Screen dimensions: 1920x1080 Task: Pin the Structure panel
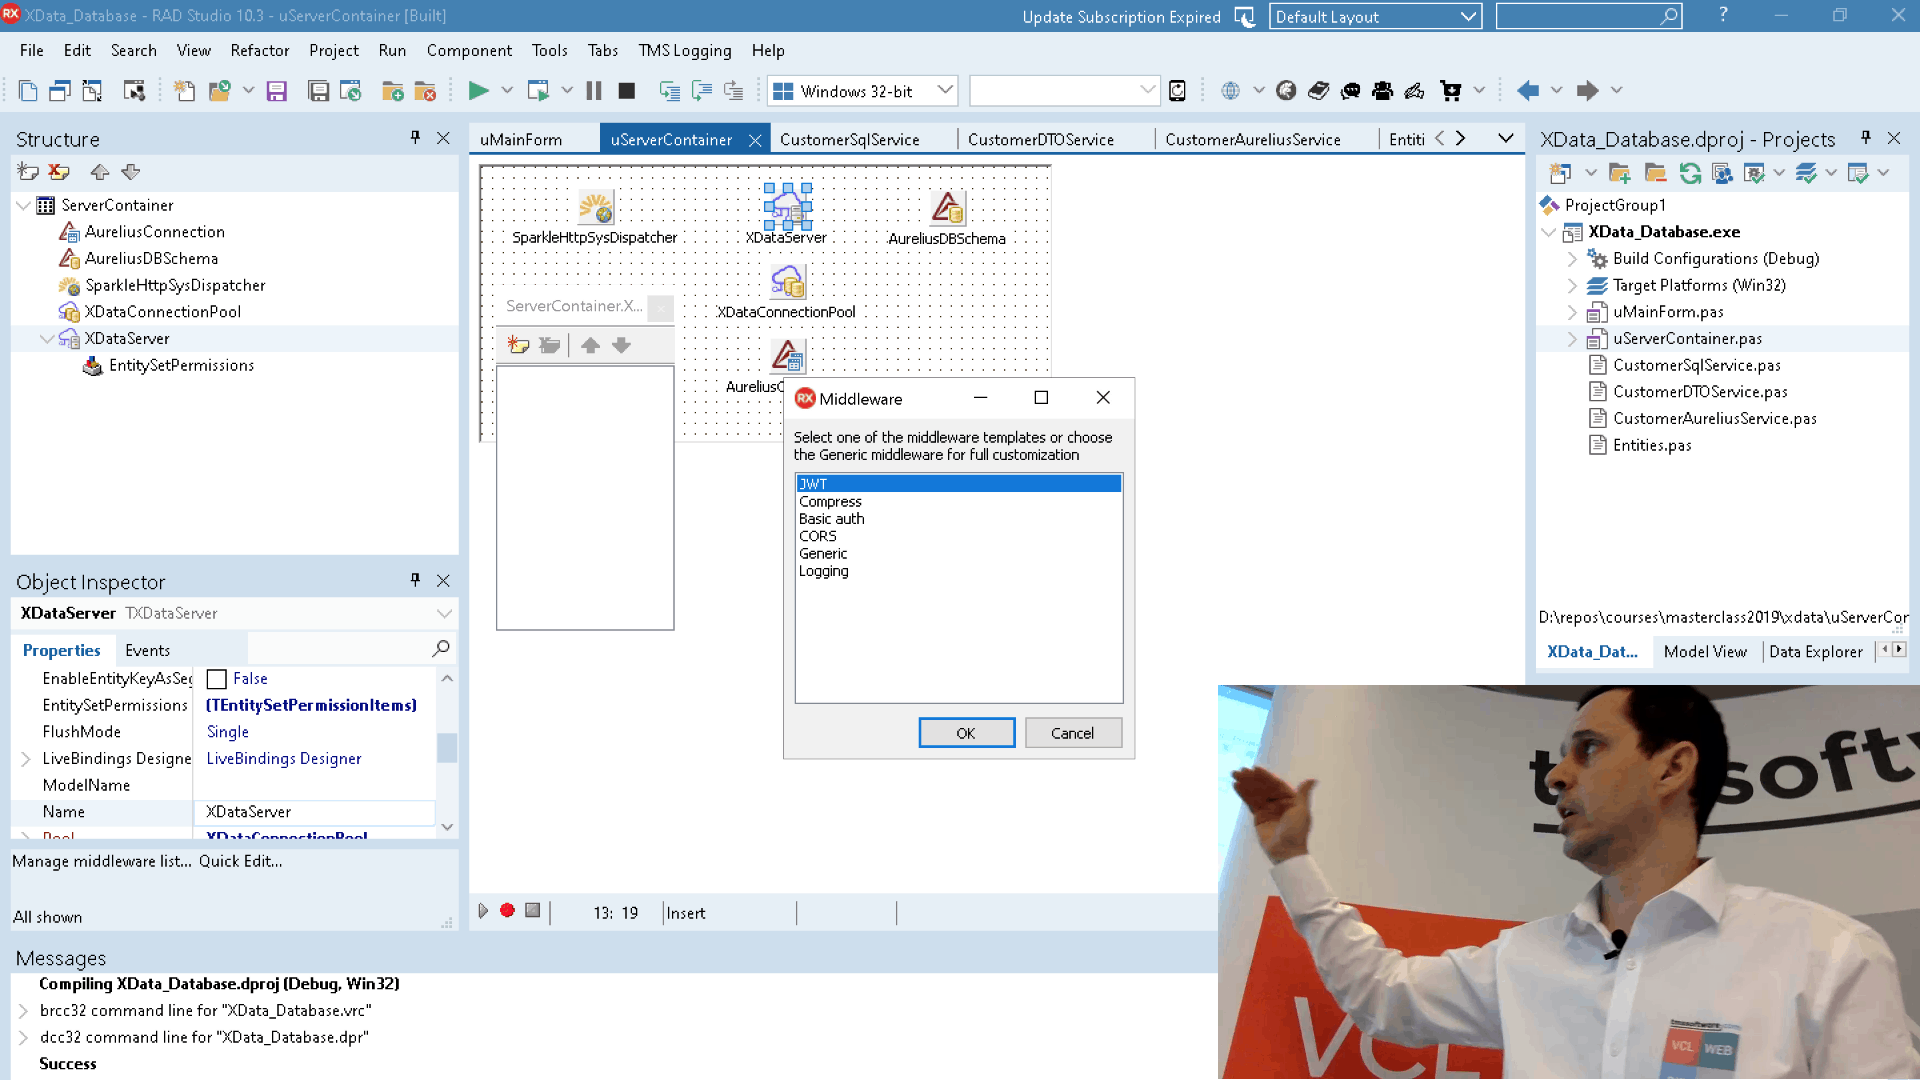(x=415, y=138)
